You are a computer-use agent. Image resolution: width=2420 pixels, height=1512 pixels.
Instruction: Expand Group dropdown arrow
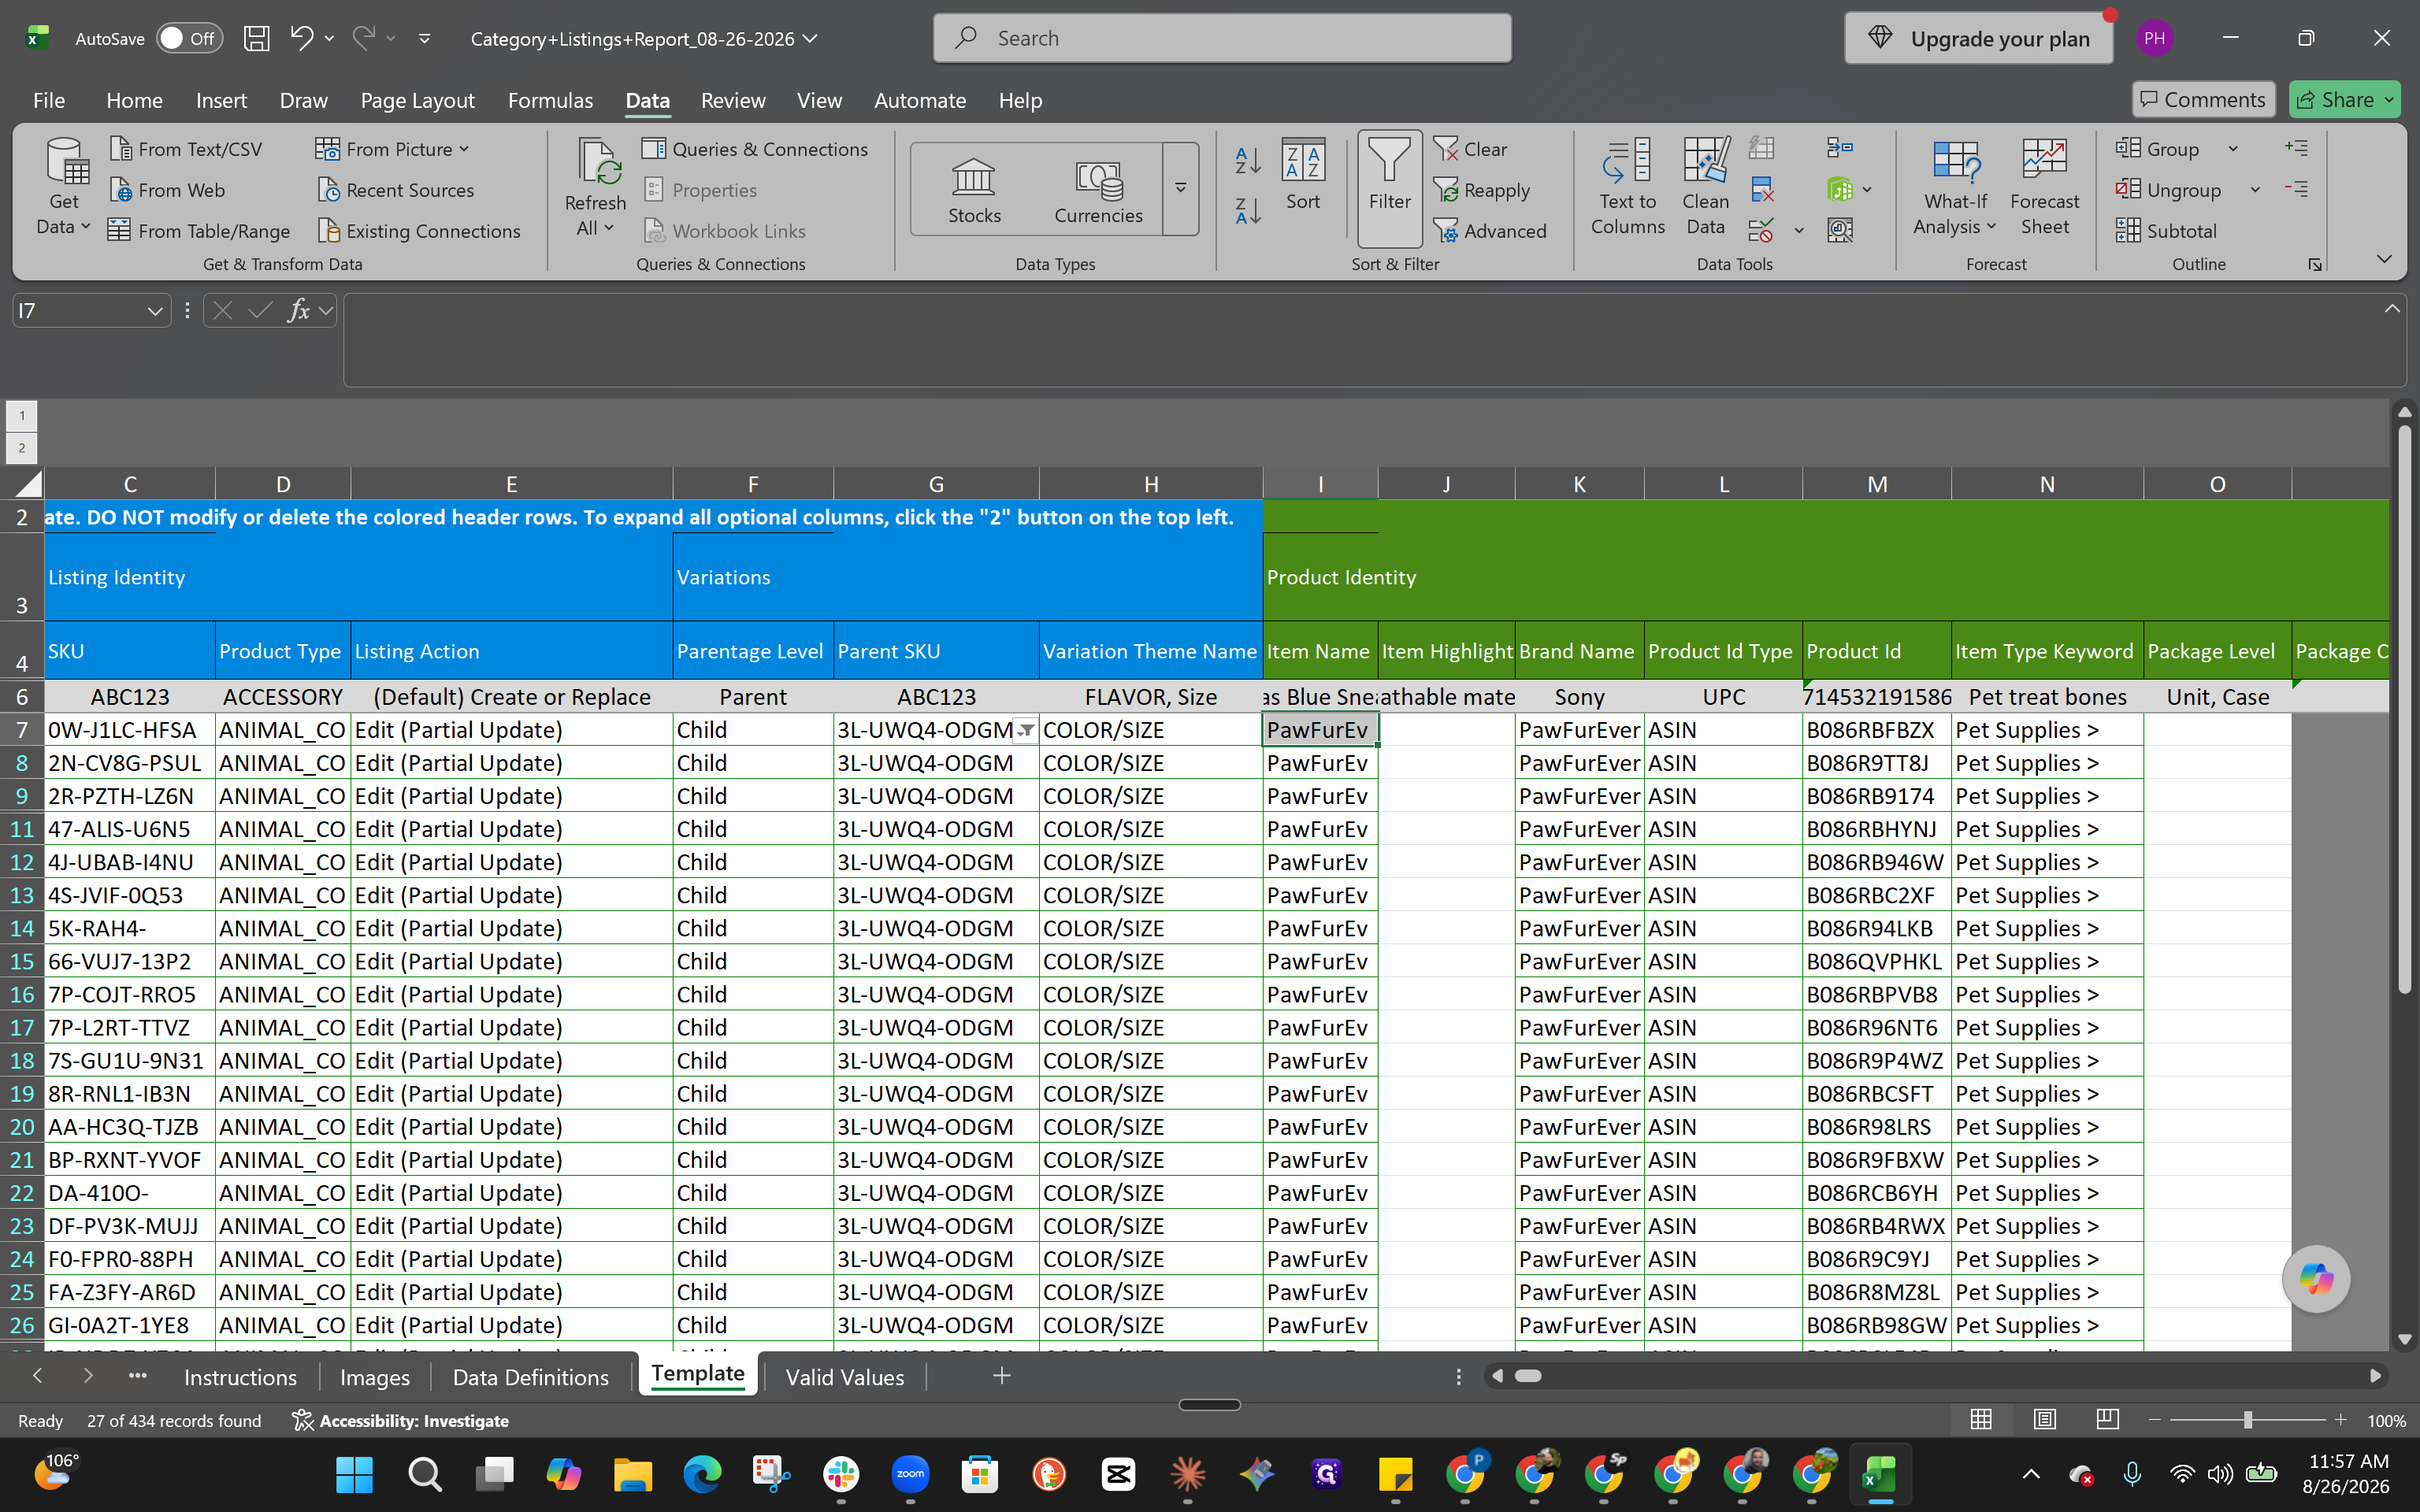click(x=2233, y=149)
